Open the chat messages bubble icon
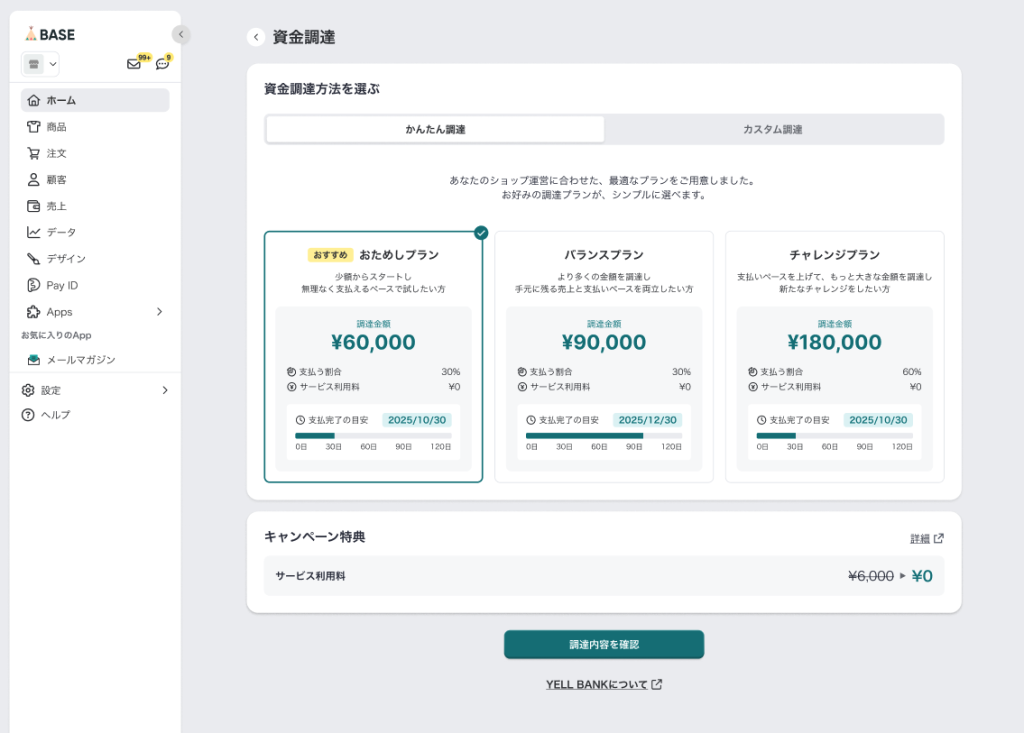 tap(162, 64)
